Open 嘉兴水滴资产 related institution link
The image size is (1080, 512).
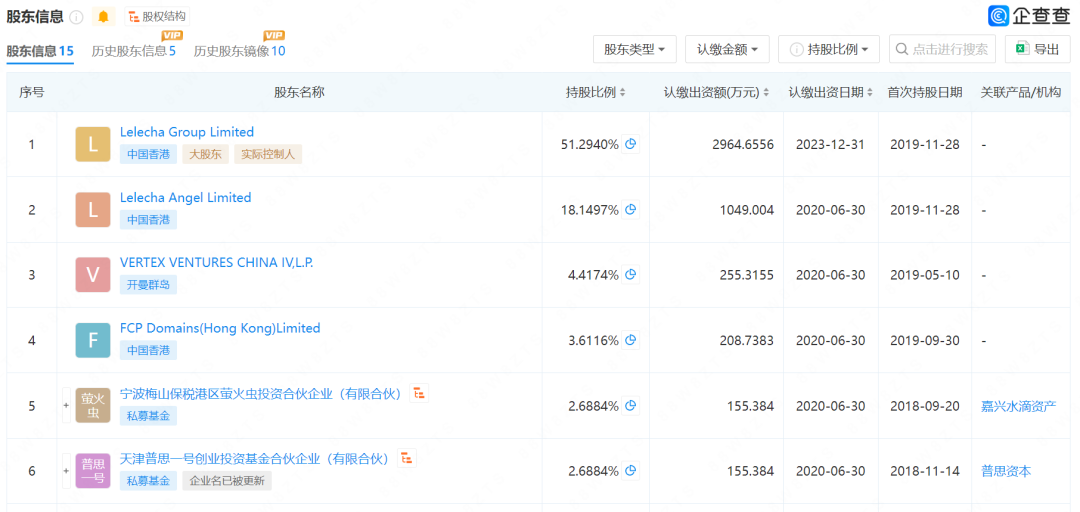click(1019, 406)
